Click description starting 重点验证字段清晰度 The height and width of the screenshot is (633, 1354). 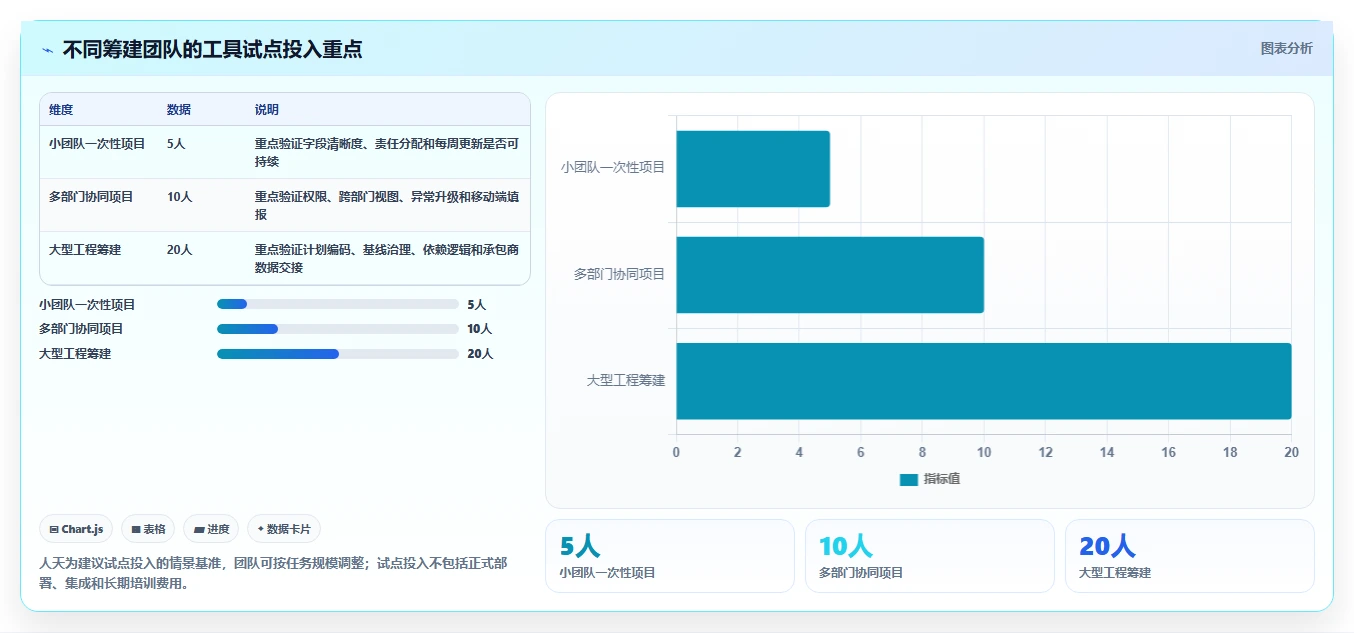click(x=387, y=152)
